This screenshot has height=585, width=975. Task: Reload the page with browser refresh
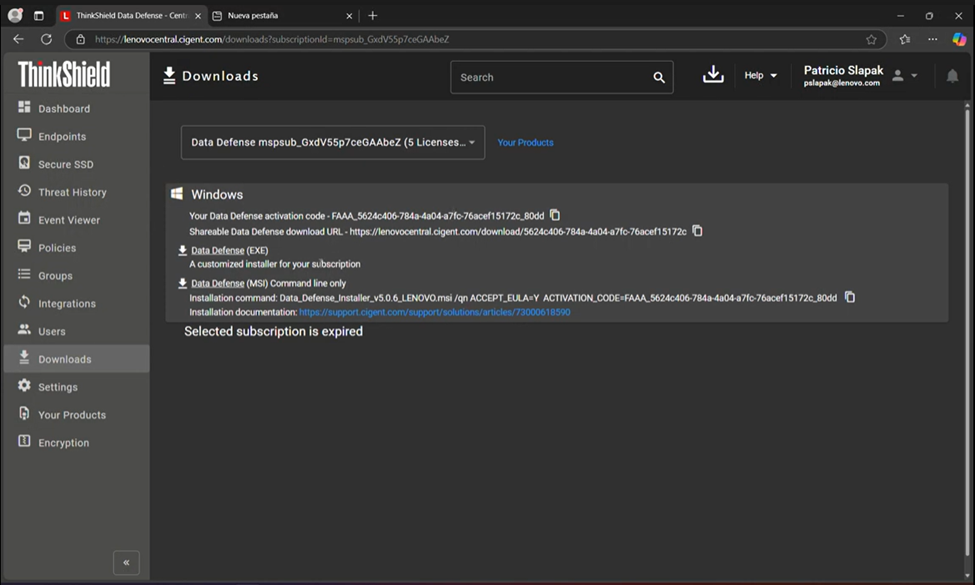pos(47,39)
